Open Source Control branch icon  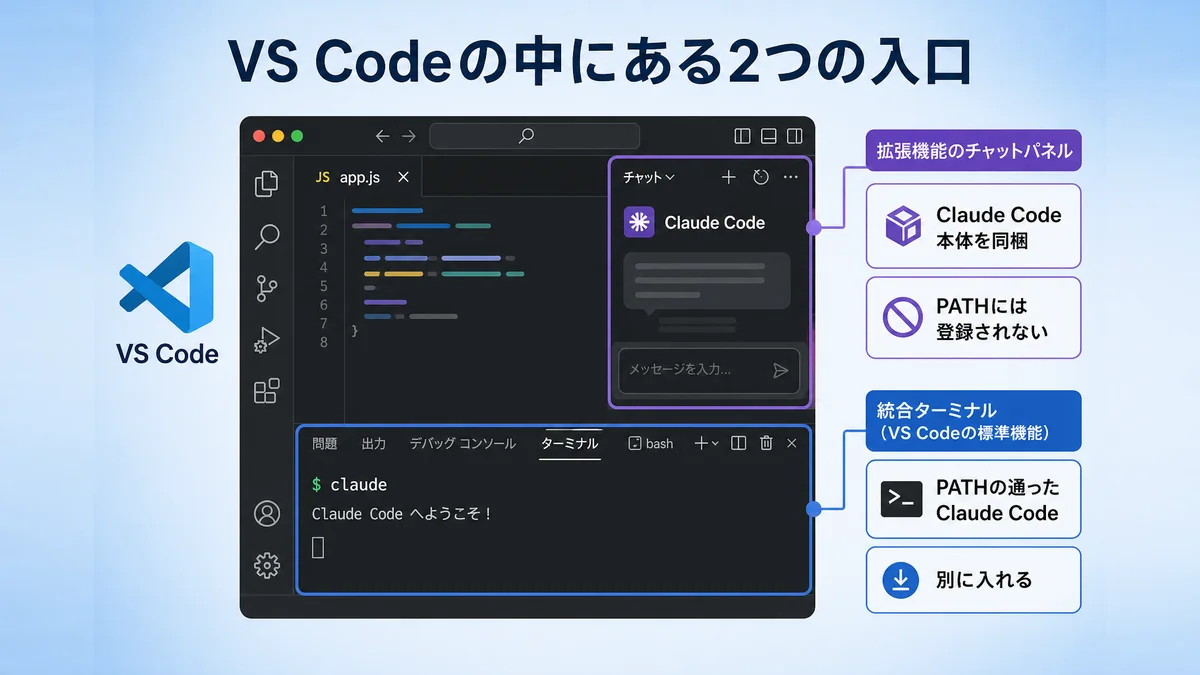(x=267, y=289)
